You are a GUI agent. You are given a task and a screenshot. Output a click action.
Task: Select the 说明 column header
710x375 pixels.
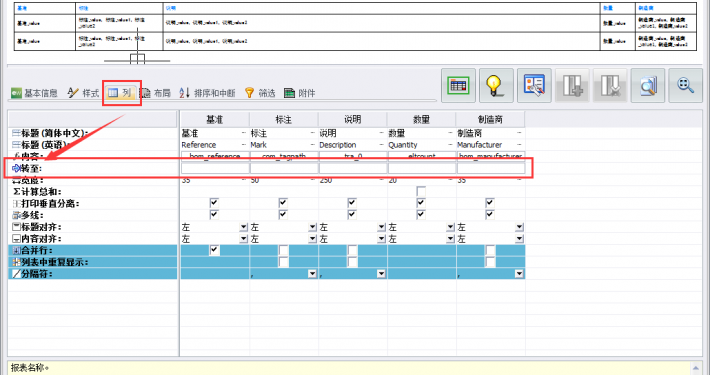(352, 120)
